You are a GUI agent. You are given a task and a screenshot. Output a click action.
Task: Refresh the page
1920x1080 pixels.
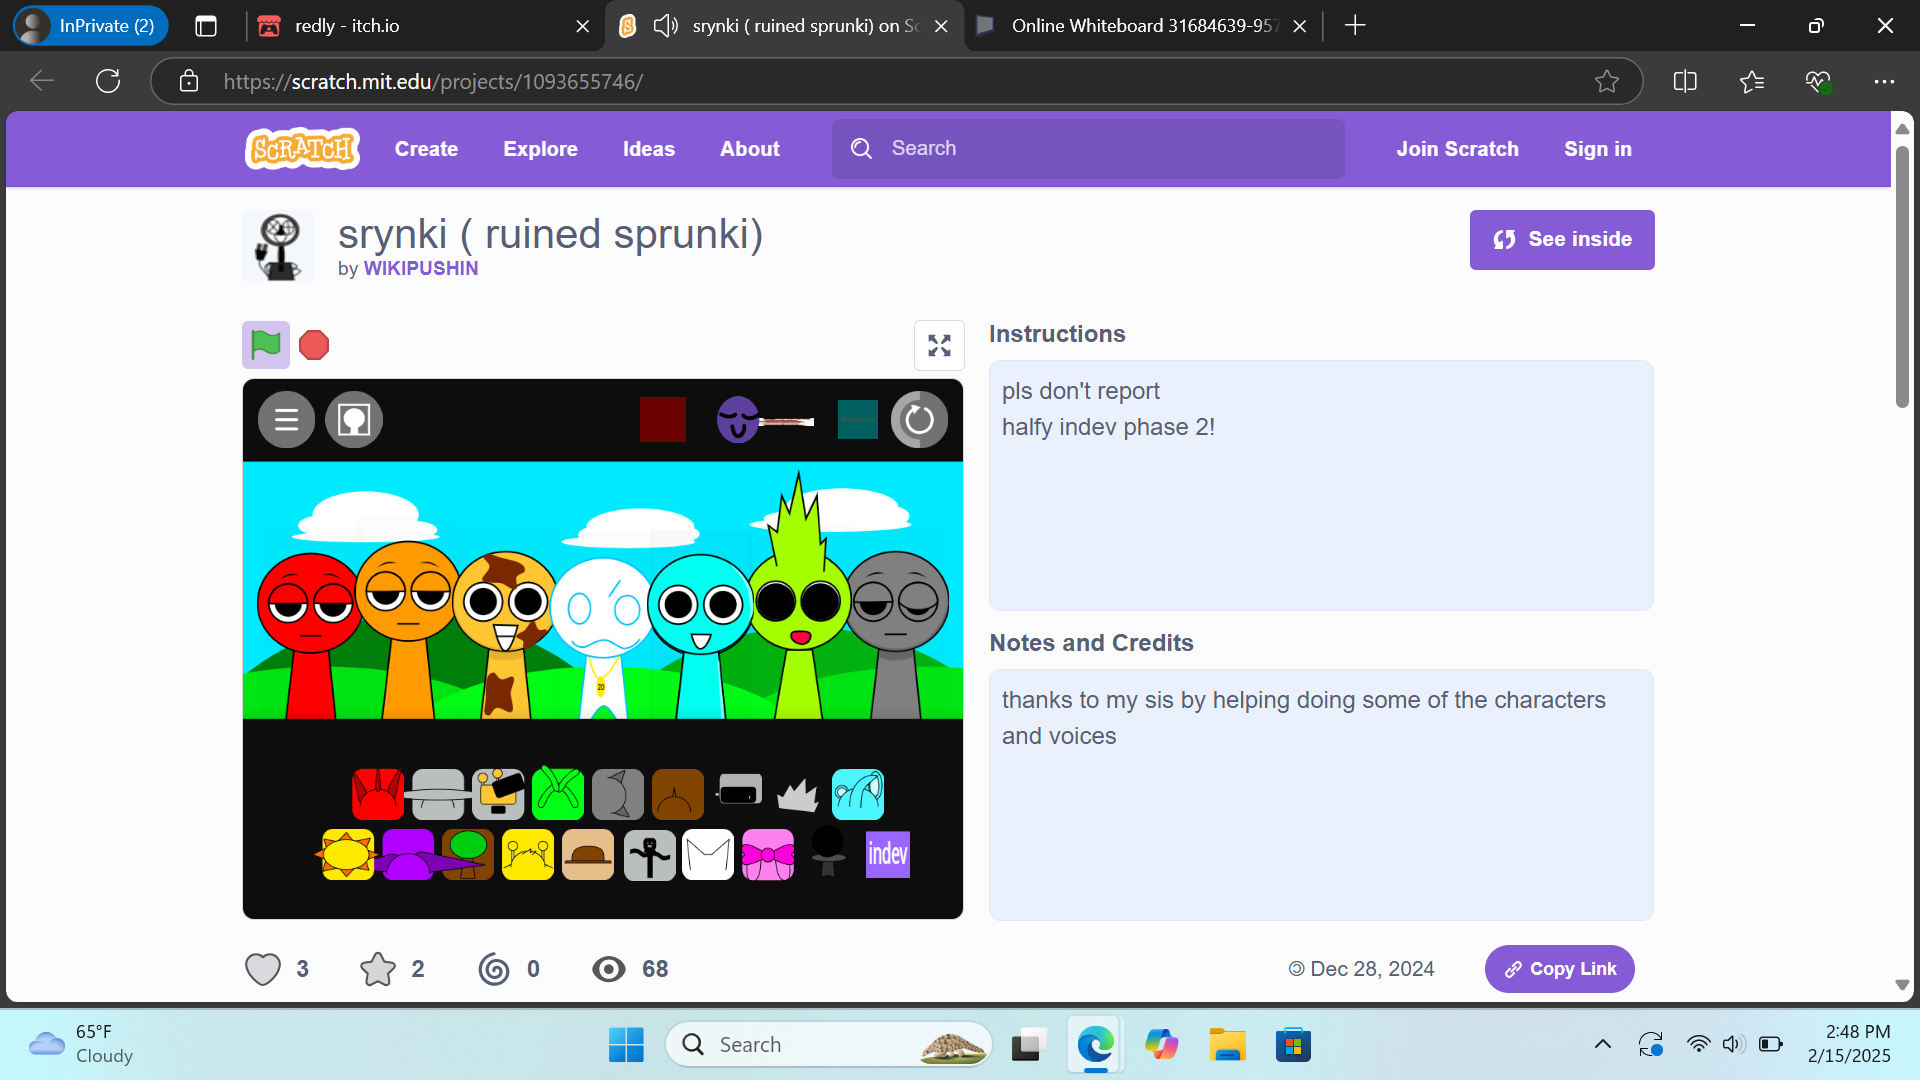click(x=108, y=81)
